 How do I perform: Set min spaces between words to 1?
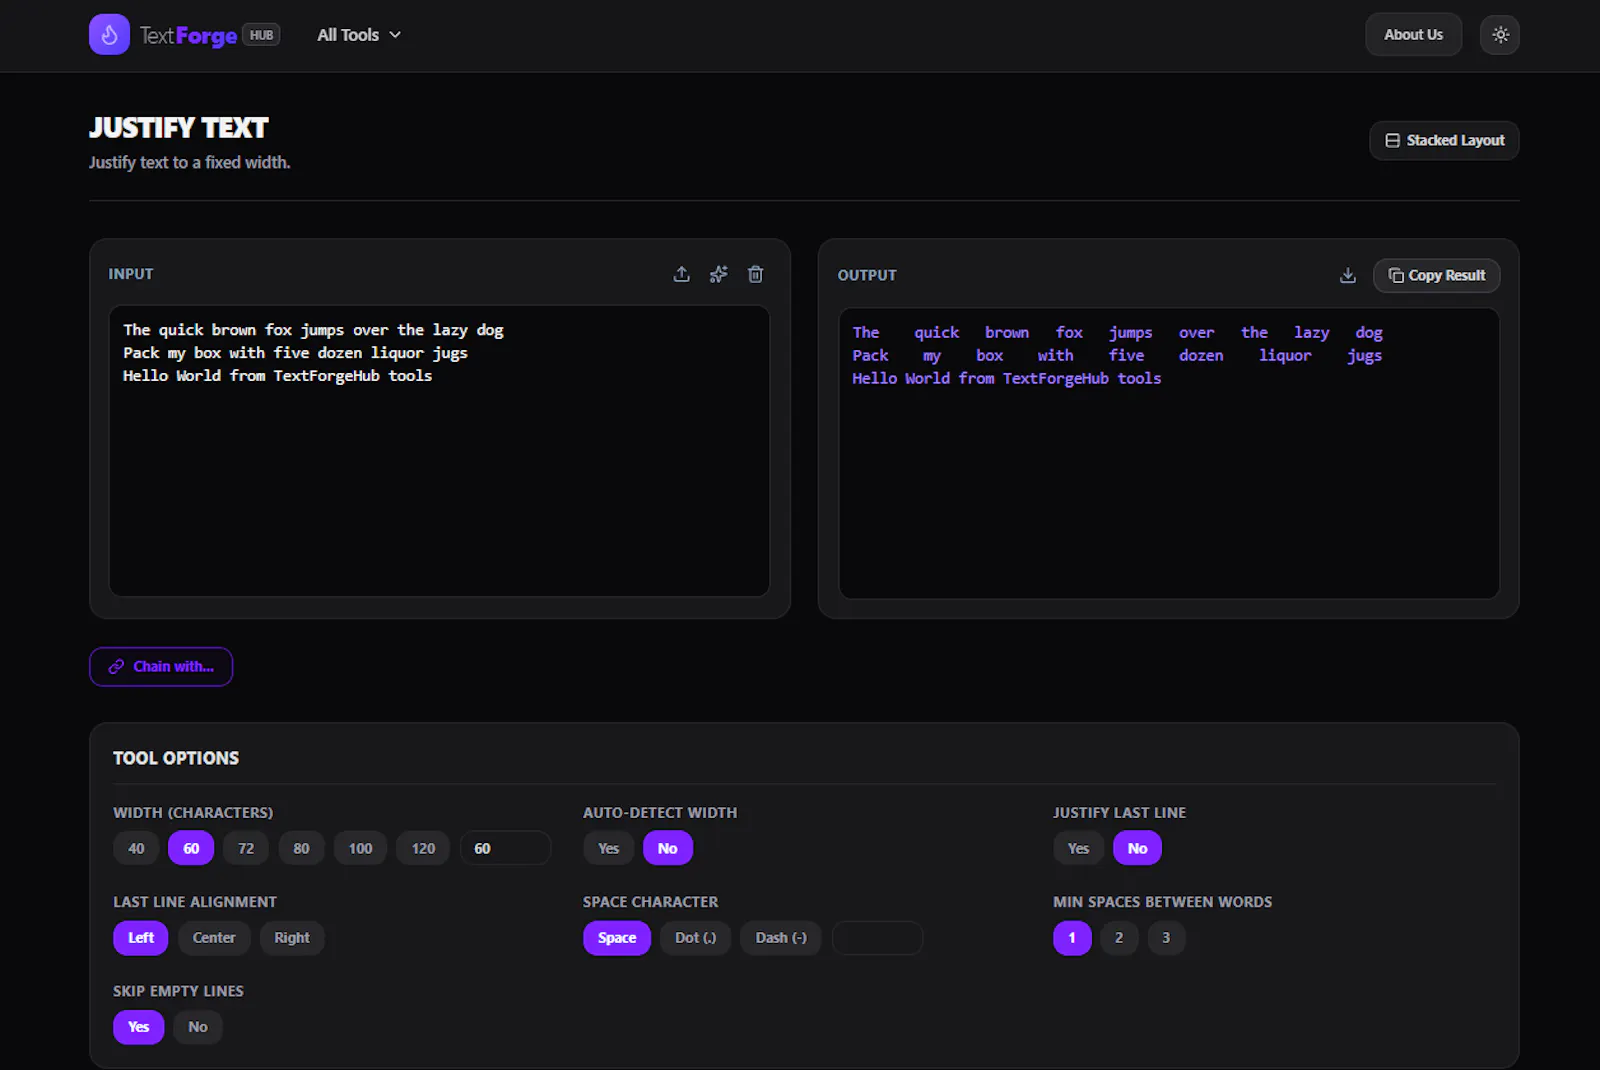[1072, 938]
